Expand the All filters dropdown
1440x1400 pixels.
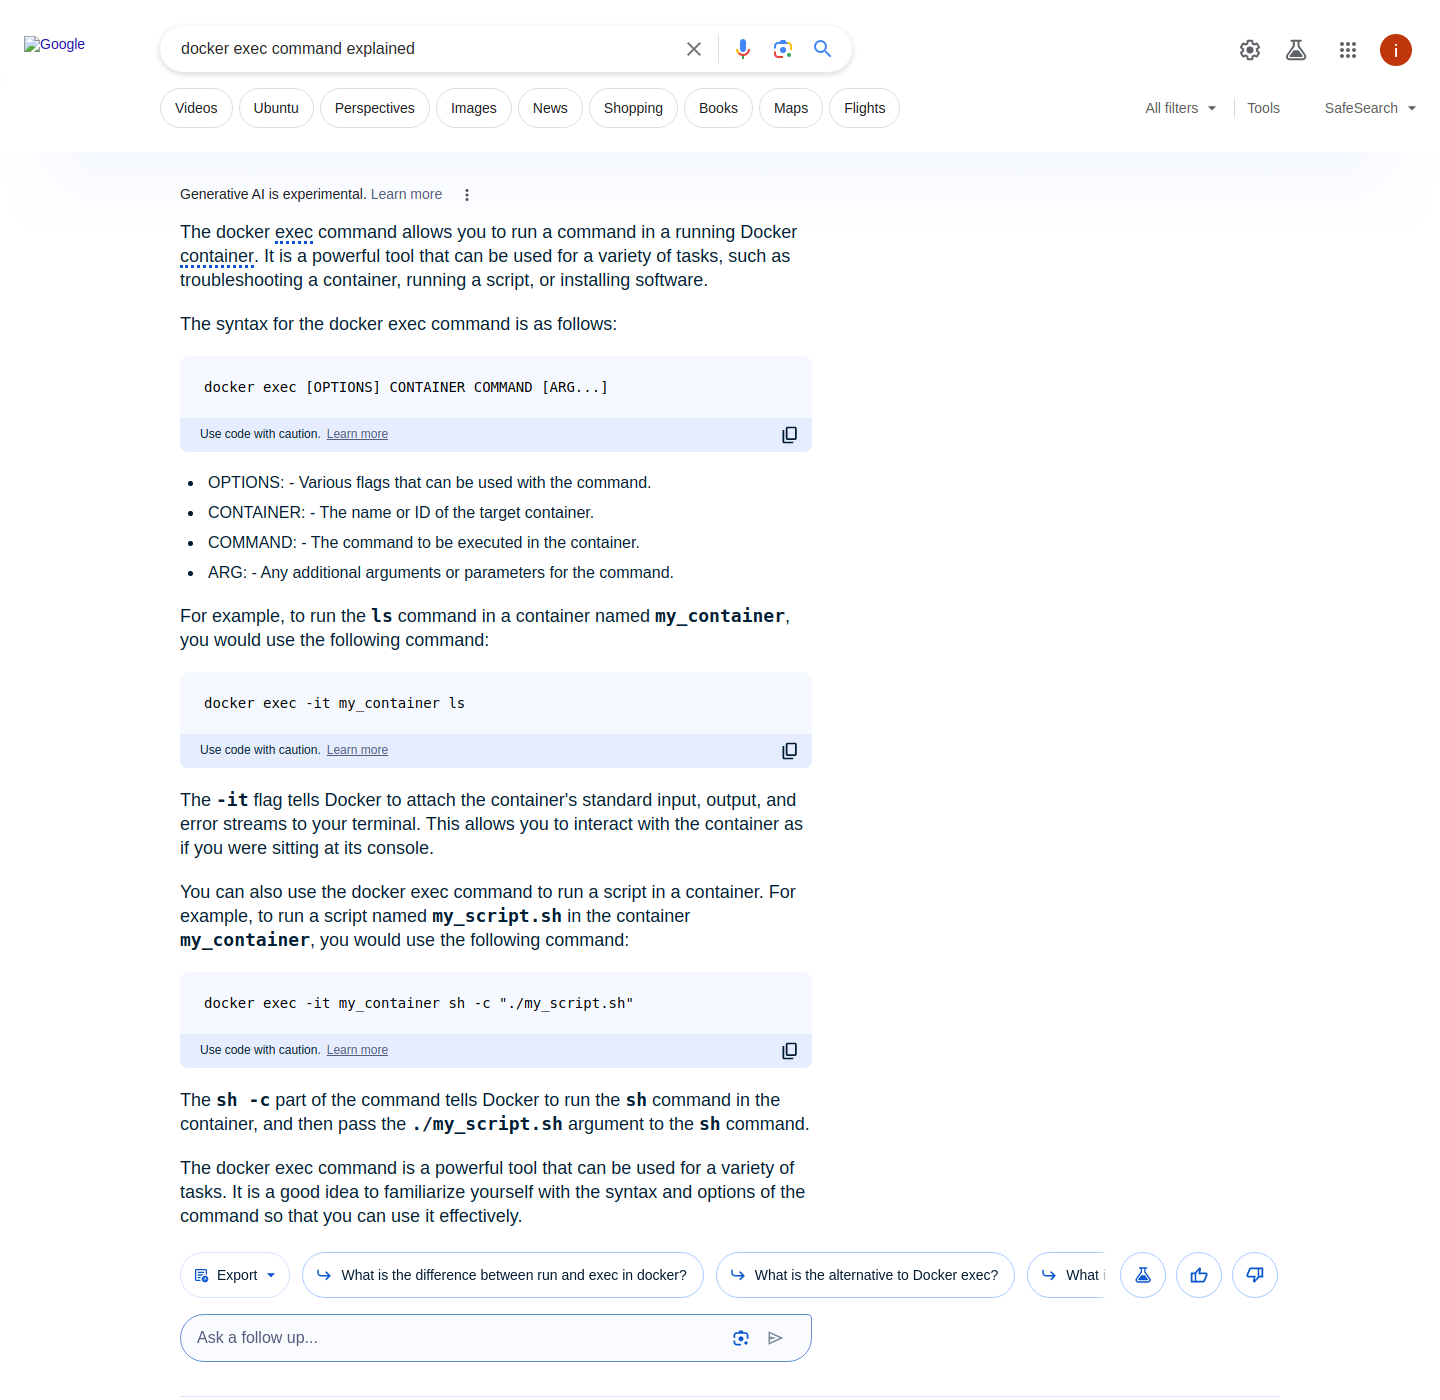1180,108
